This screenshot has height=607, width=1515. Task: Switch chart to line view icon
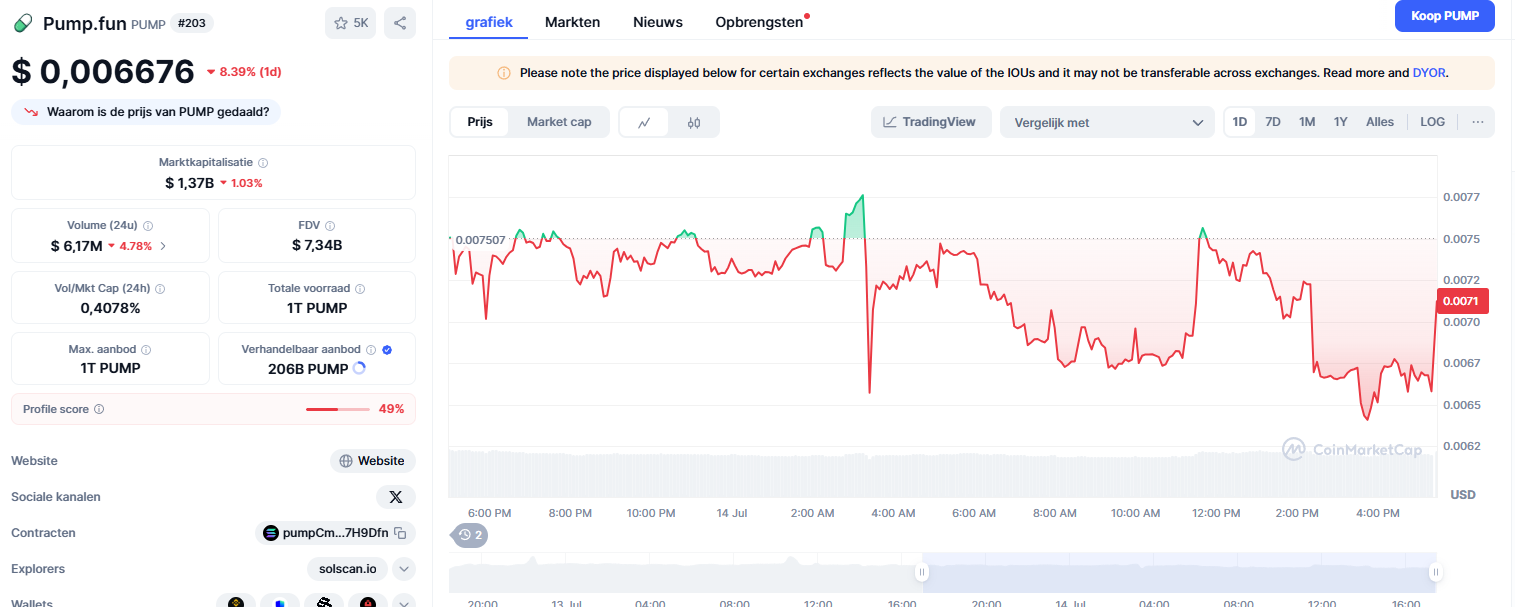point(645,122)
